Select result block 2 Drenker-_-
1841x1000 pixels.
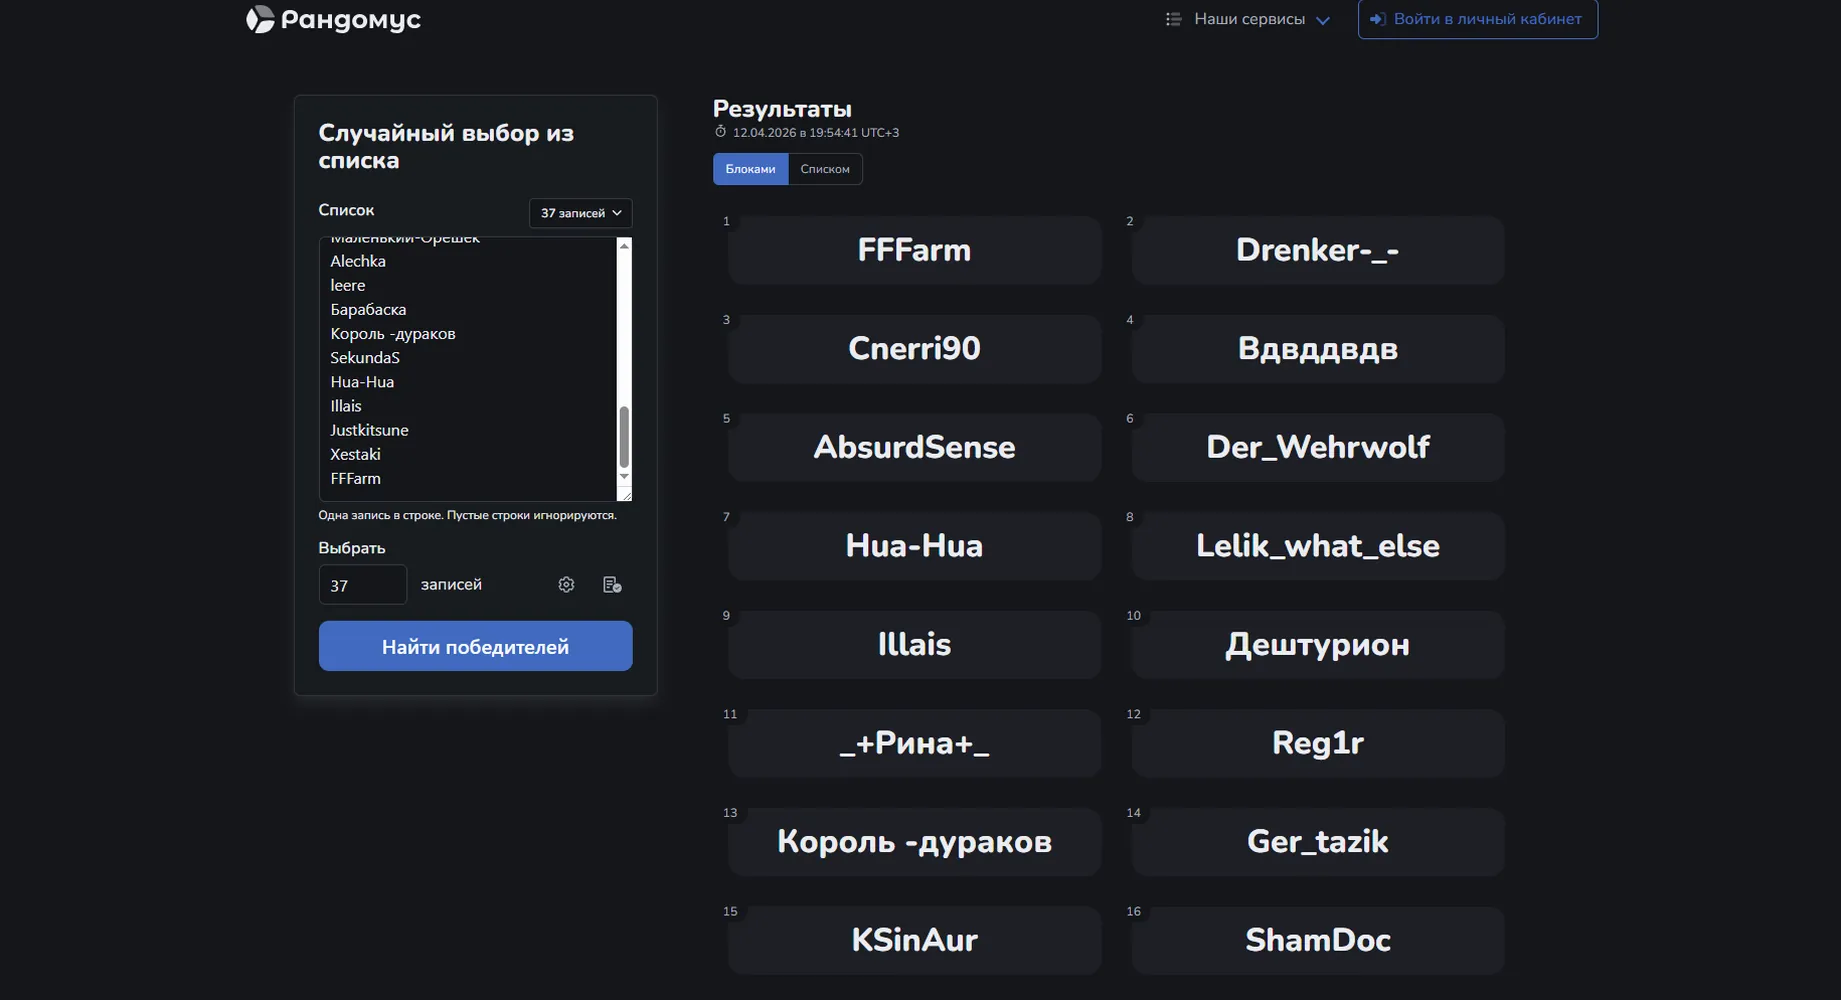coord(1318,250)
